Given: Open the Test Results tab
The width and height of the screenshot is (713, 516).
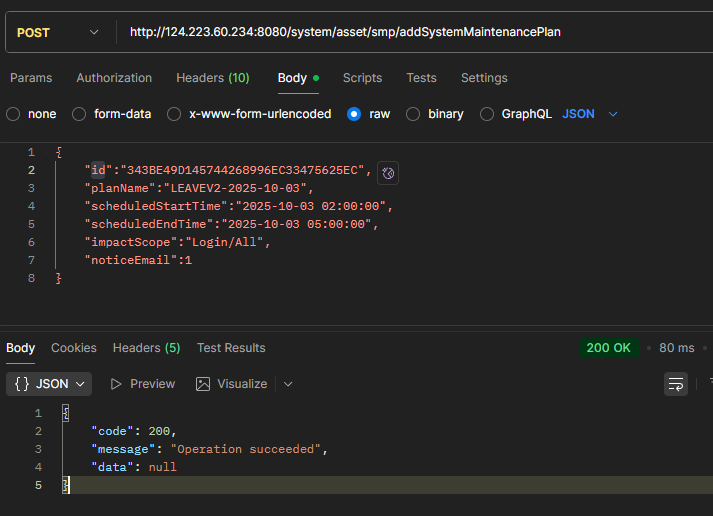Looking at the screenshot, I should 231,348.
